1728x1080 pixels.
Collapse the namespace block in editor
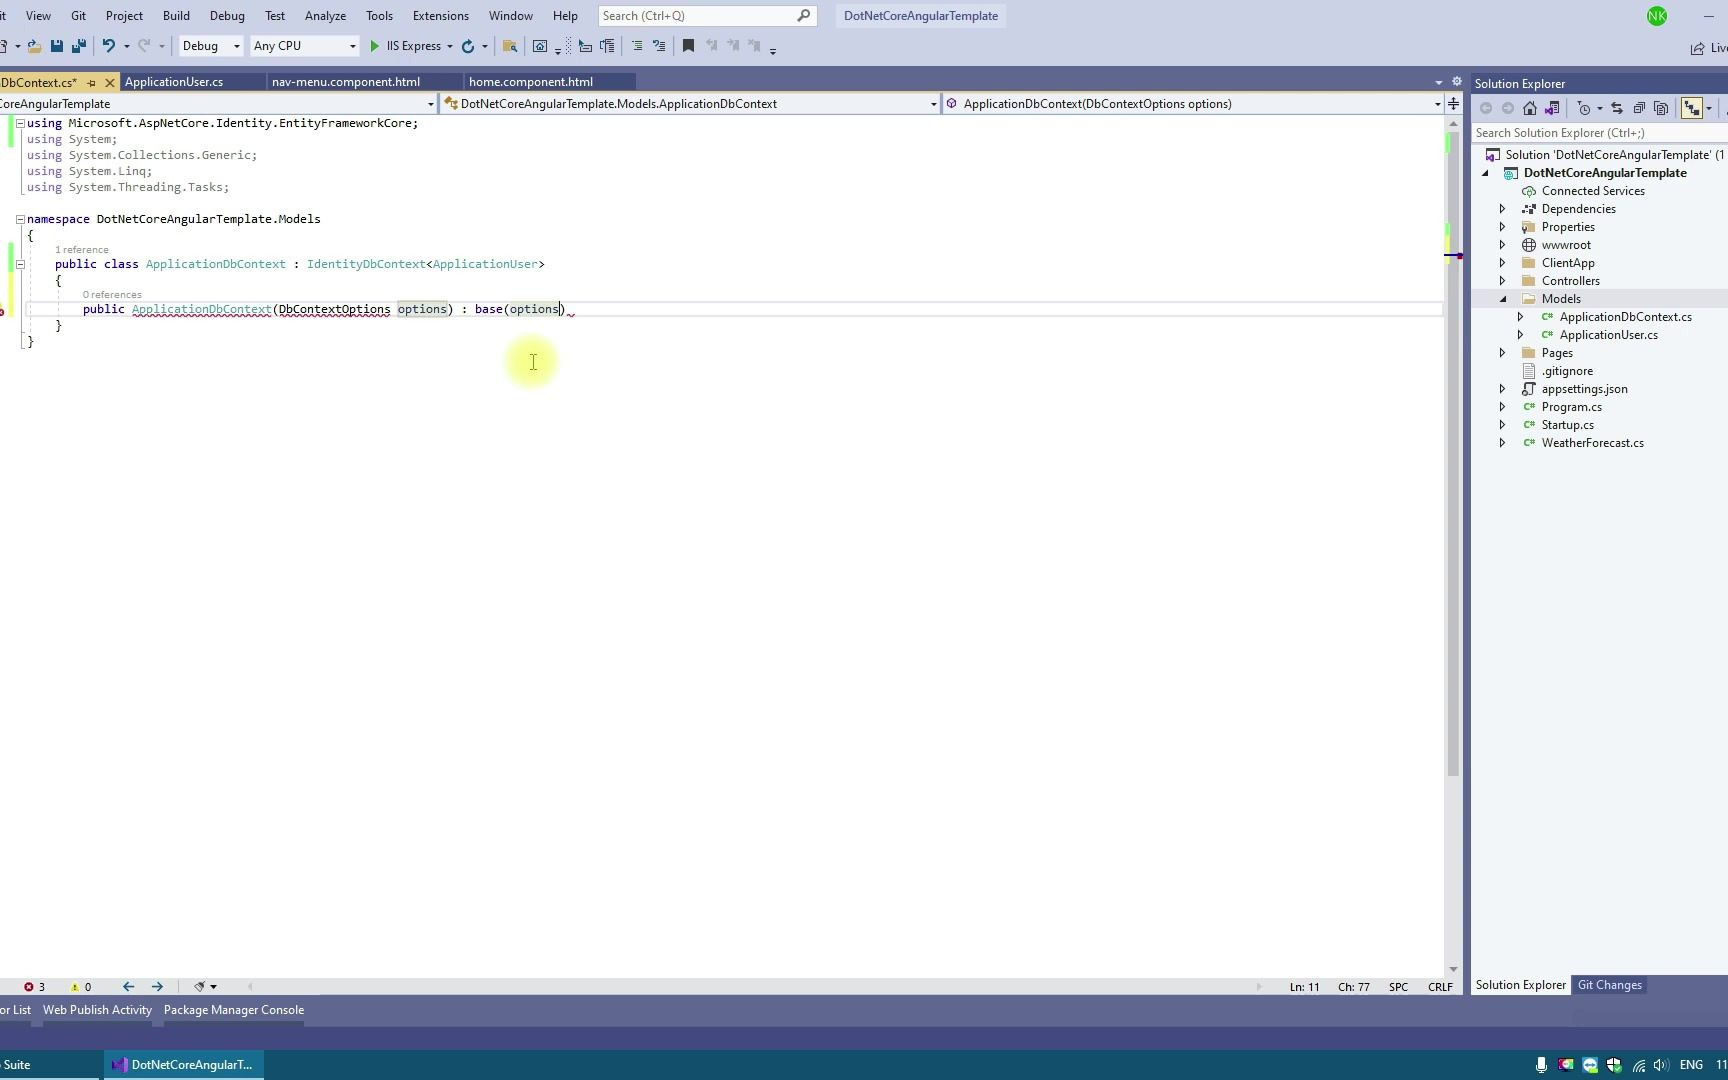[20, 219]
